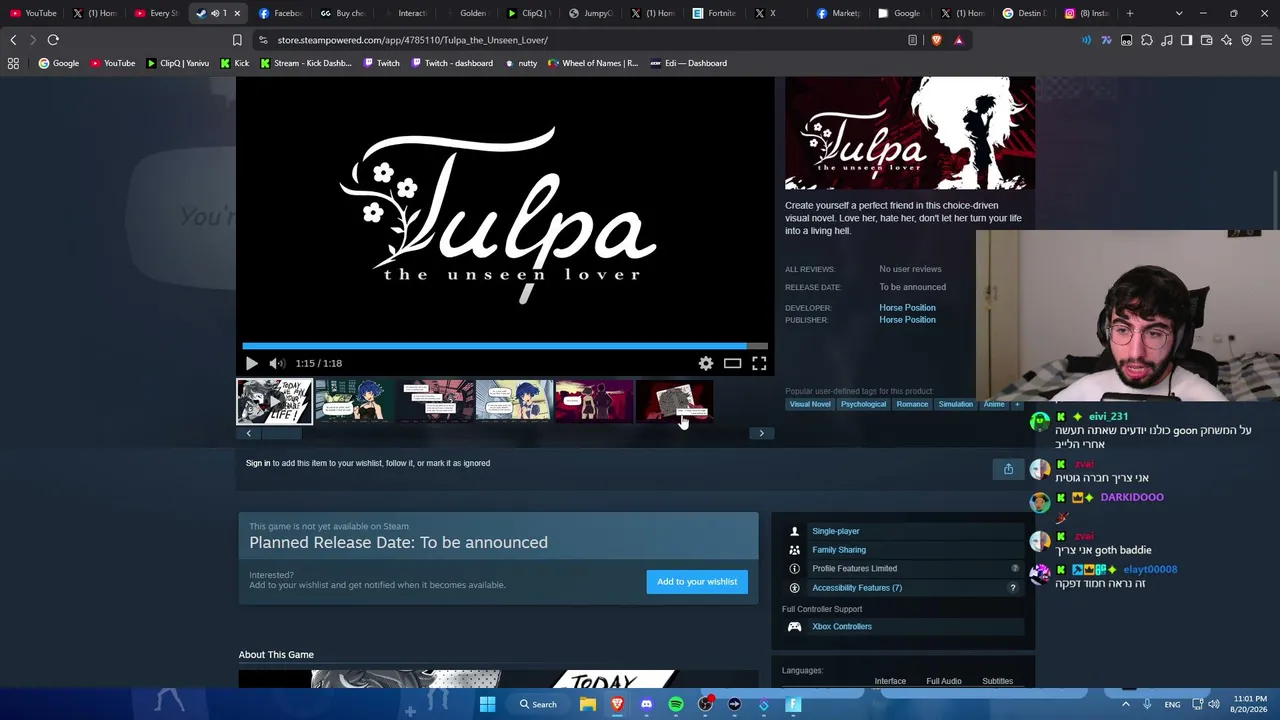Open the Romance tag
1280x720 pixels.
912,404
